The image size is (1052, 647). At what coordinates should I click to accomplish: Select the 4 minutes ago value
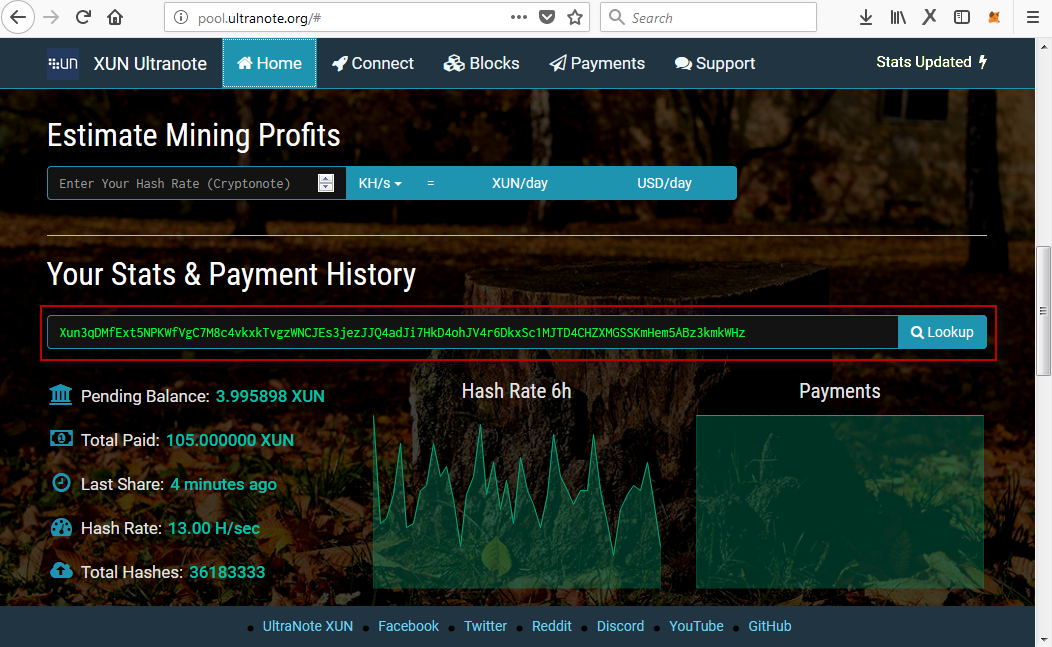(x=223, y=485)
